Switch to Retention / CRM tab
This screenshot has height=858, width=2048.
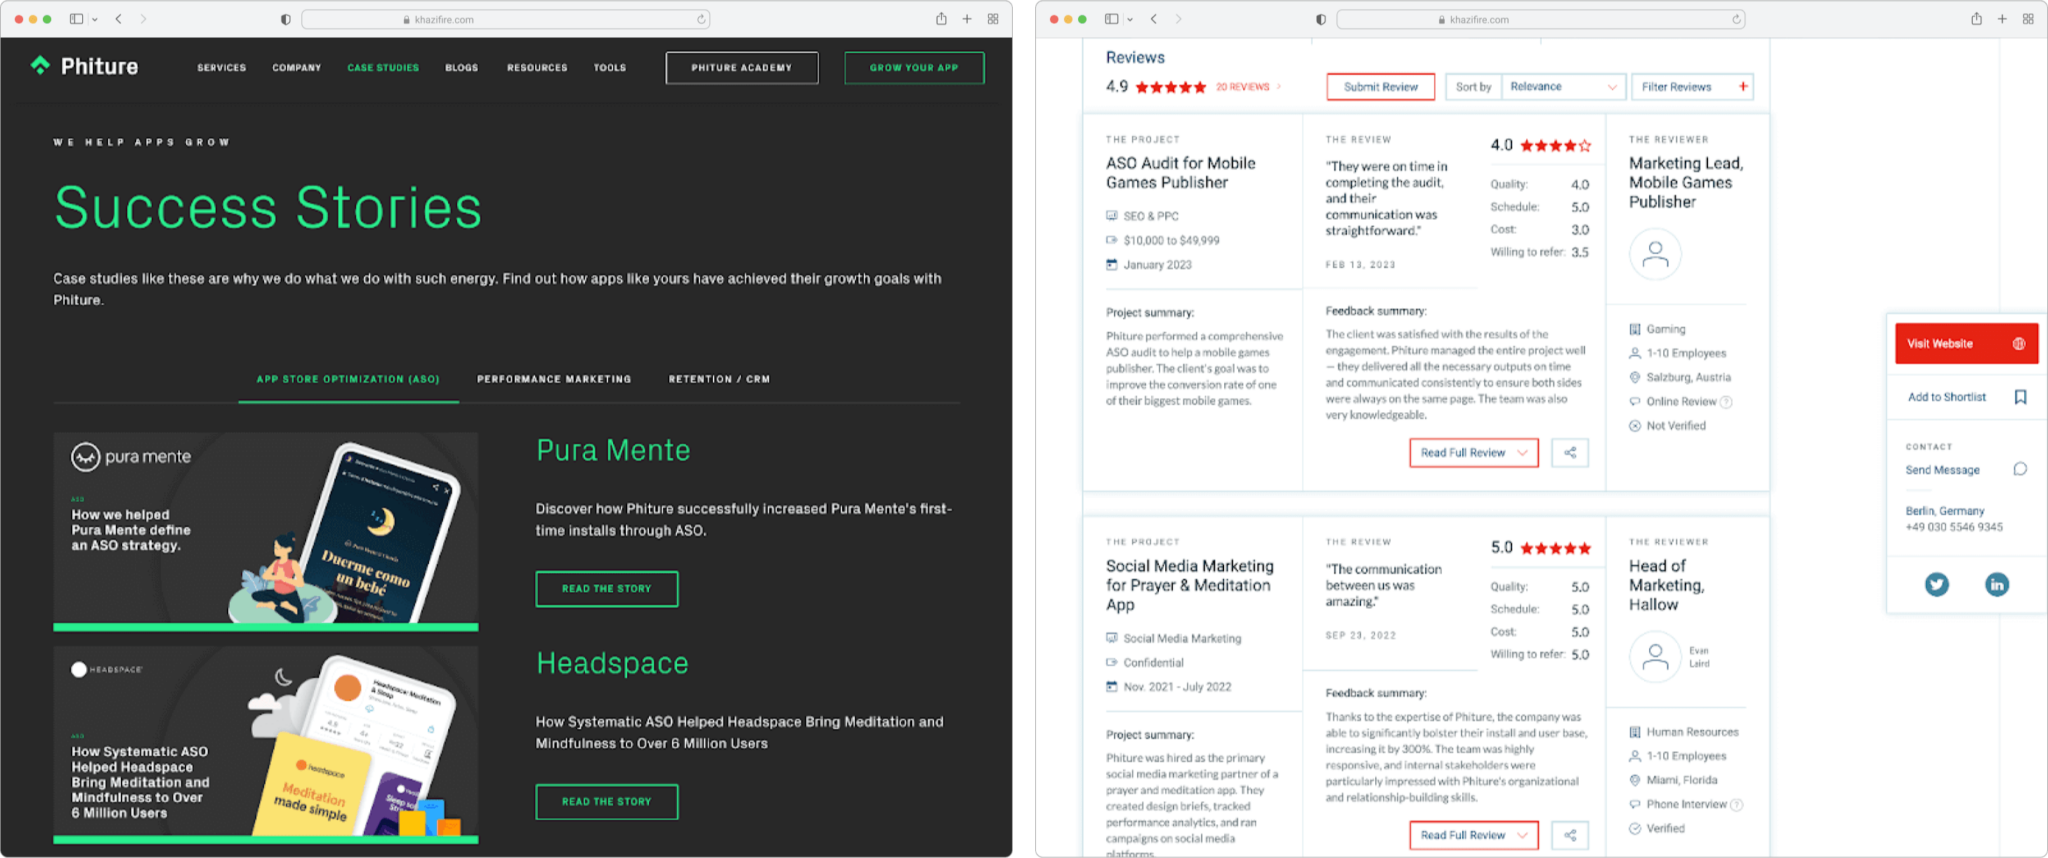pyautogui.click(x=719, y=380)
